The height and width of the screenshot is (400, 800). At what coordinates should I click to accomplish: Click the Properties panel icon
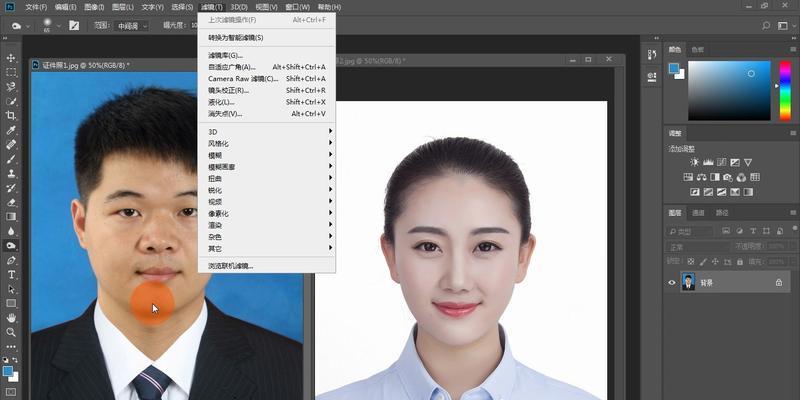point(652,77)
